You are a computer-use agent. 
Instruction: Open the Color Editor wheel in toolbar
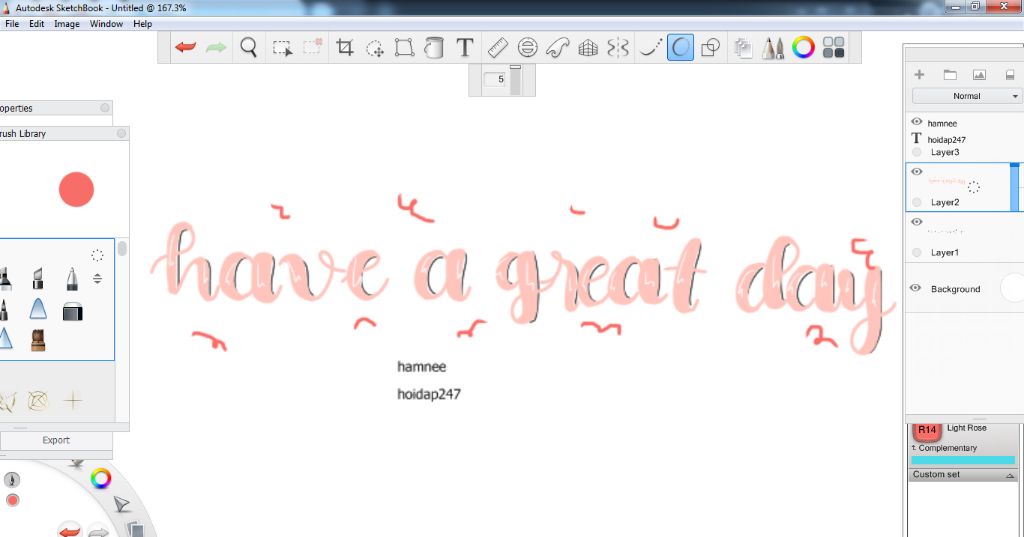pyautogui.click(x=803, y=48)
